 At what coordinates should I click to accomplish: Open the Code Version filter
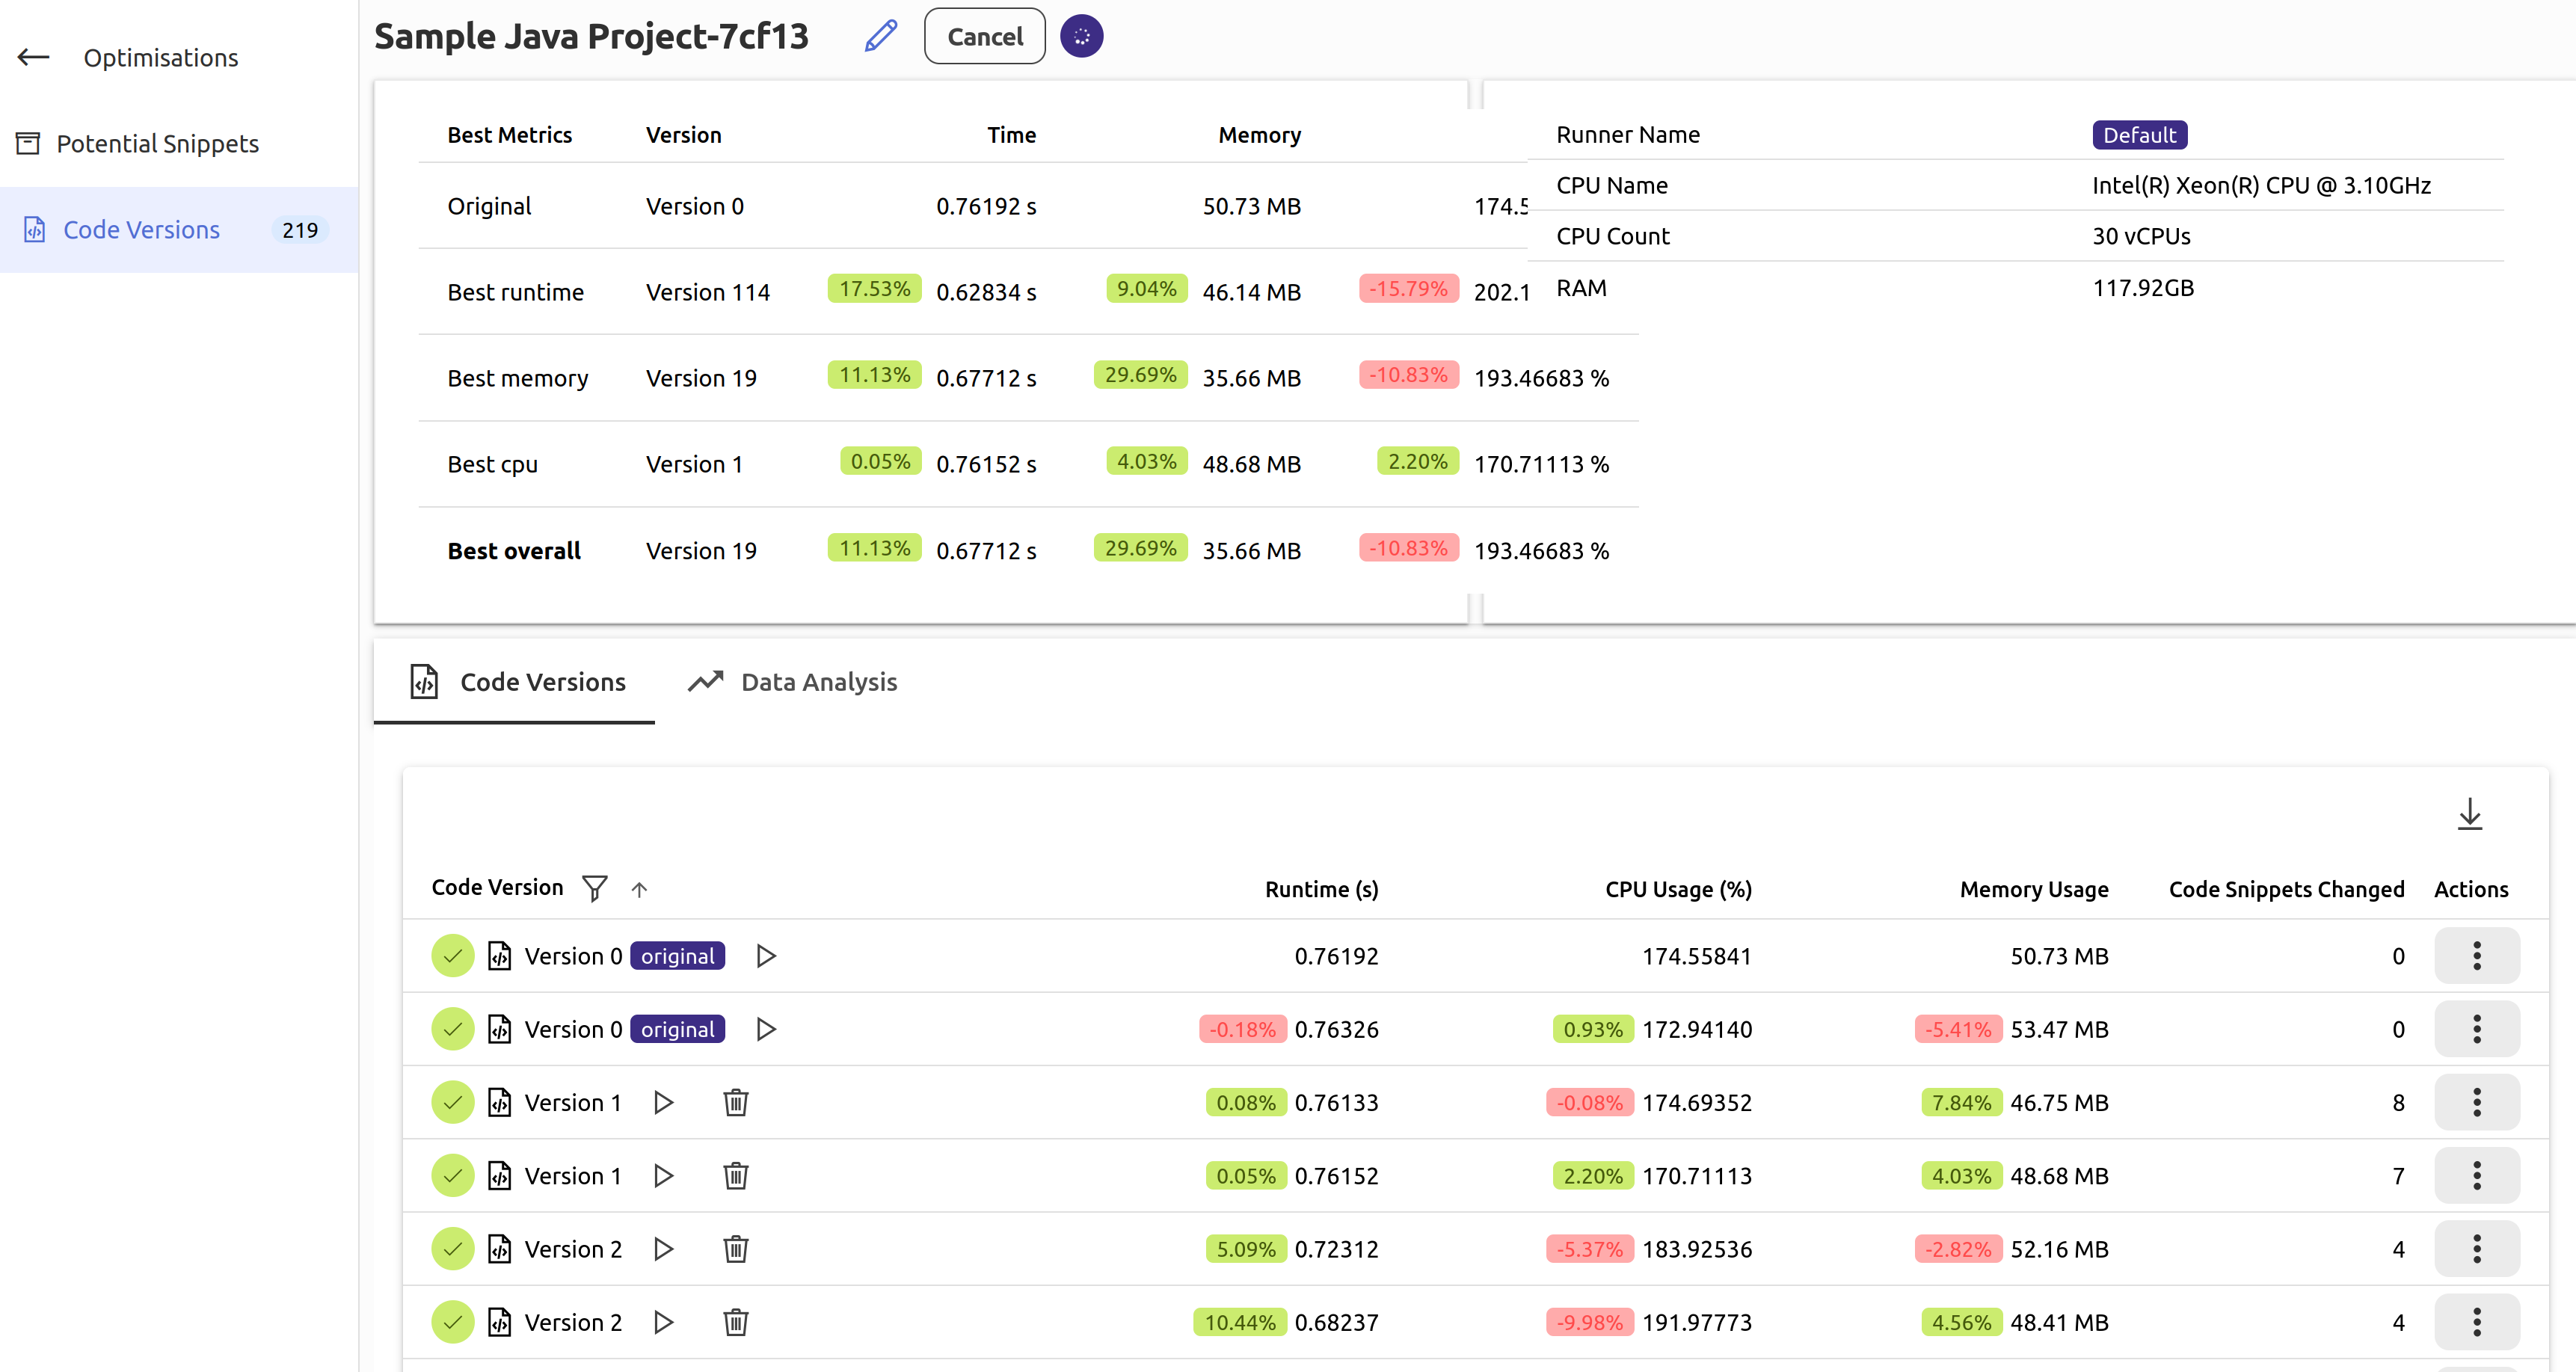[594, 888]
